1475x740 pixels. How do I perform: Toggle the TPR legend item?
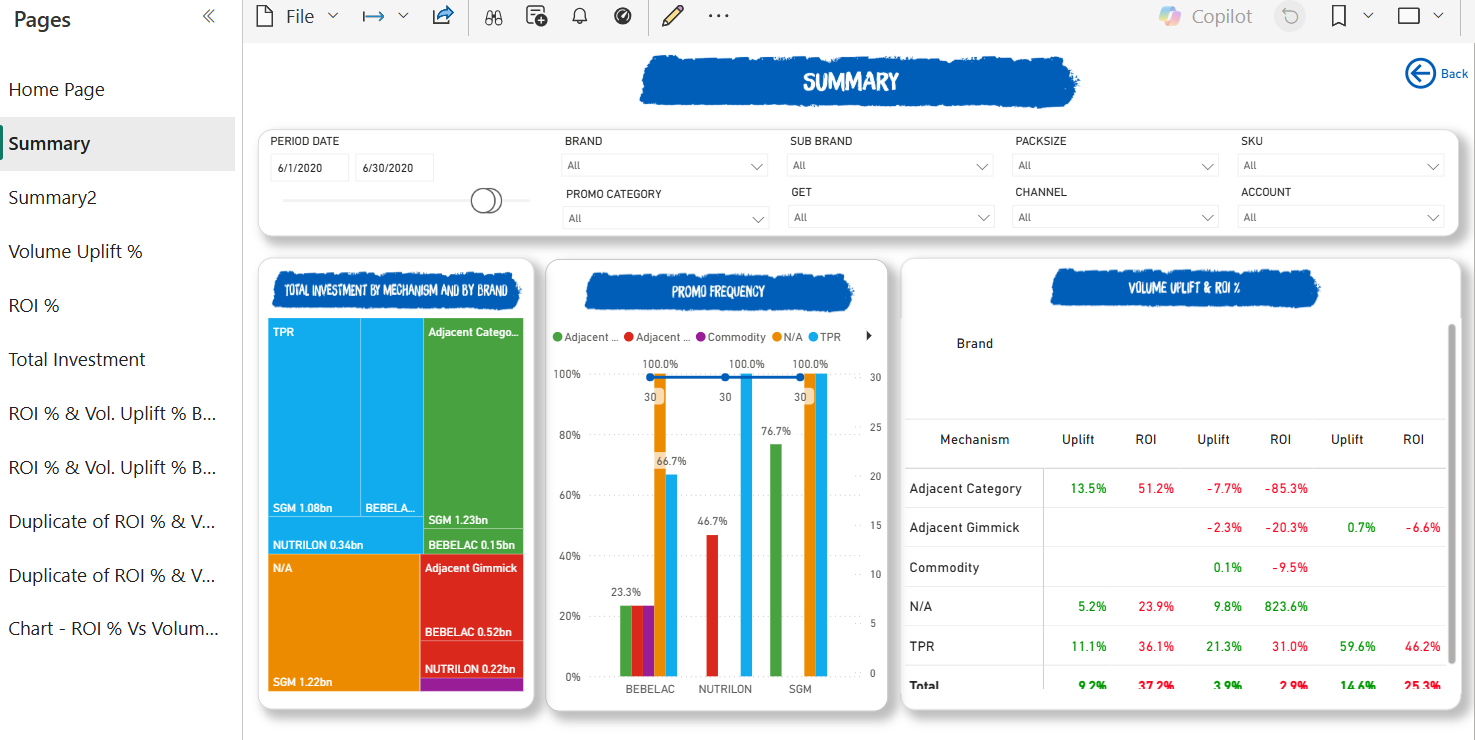point(824,337)
